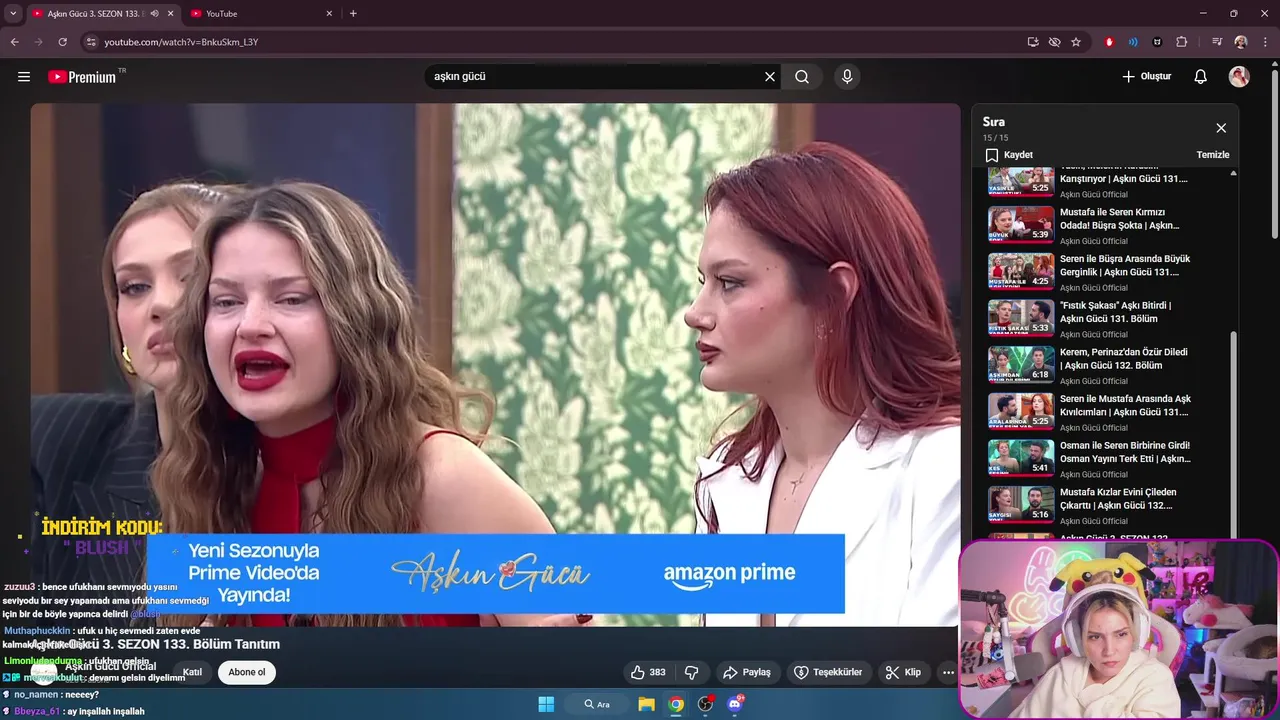
Task: Open OBS Studio from taskbar
Action: point(706,704)
